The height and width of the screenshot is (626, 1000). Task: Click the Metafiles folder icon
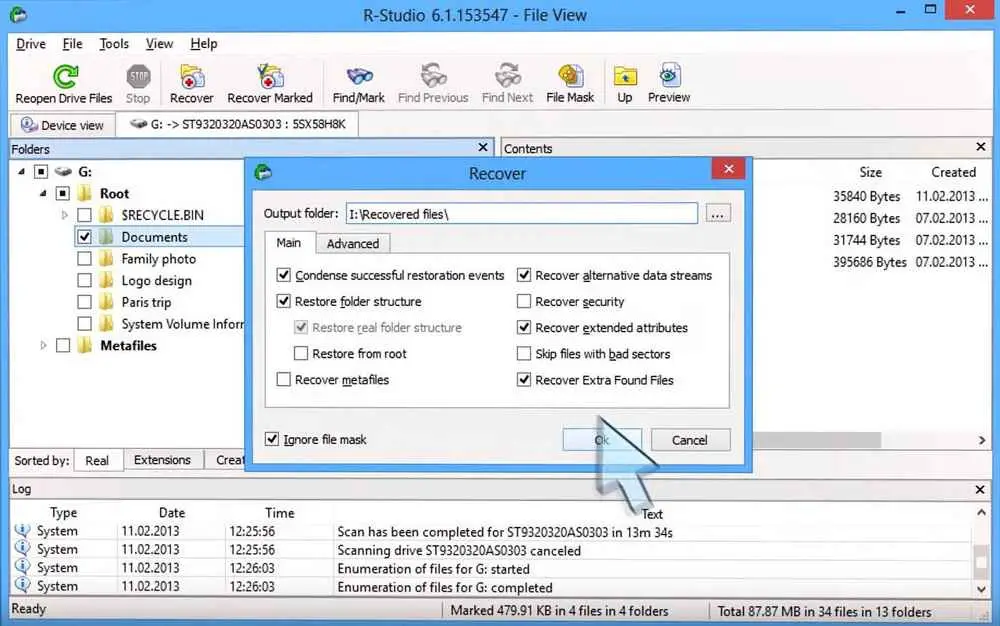pyautogui.click(x=84, y=345)
